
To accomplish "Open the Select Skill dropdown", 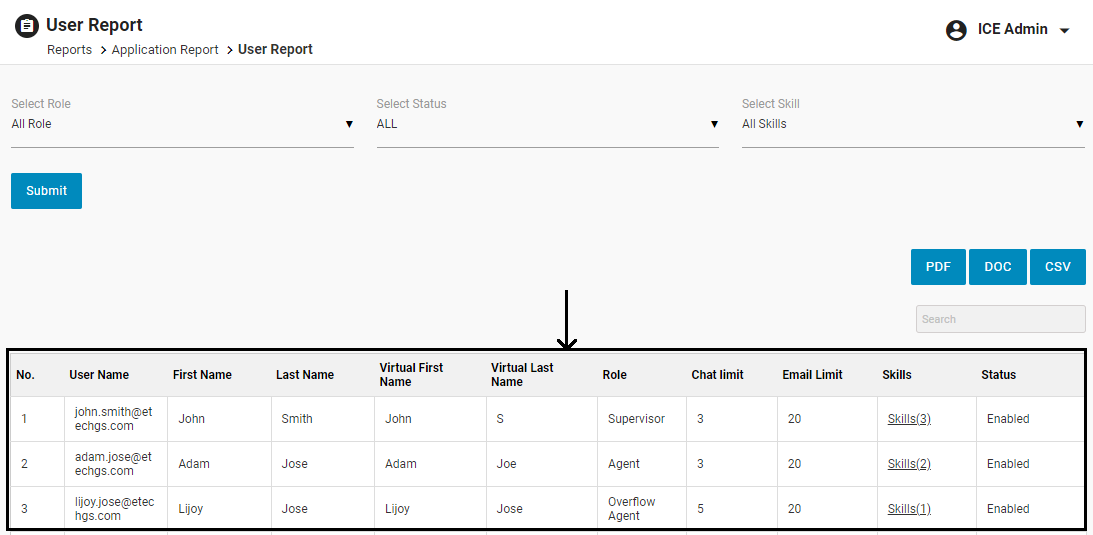I will (x=912, y=124).
